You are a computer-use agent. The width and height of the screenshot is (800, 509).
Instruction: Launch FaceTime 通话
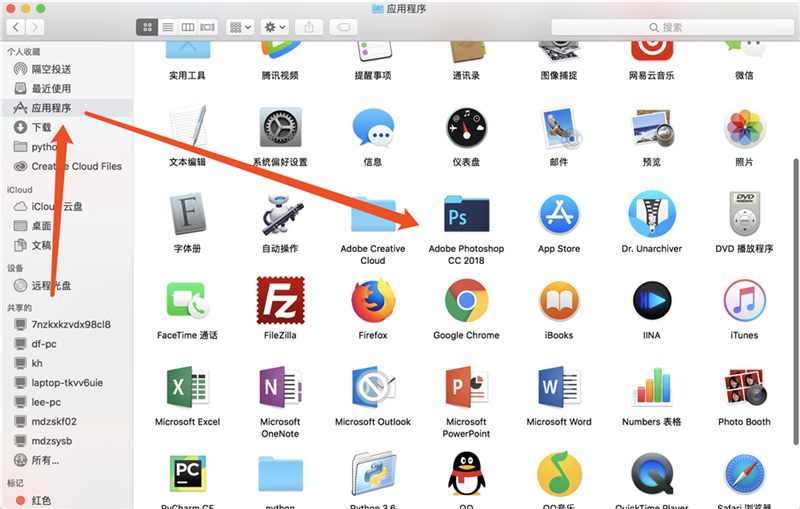pyautogui.click(x=187, y=300)
